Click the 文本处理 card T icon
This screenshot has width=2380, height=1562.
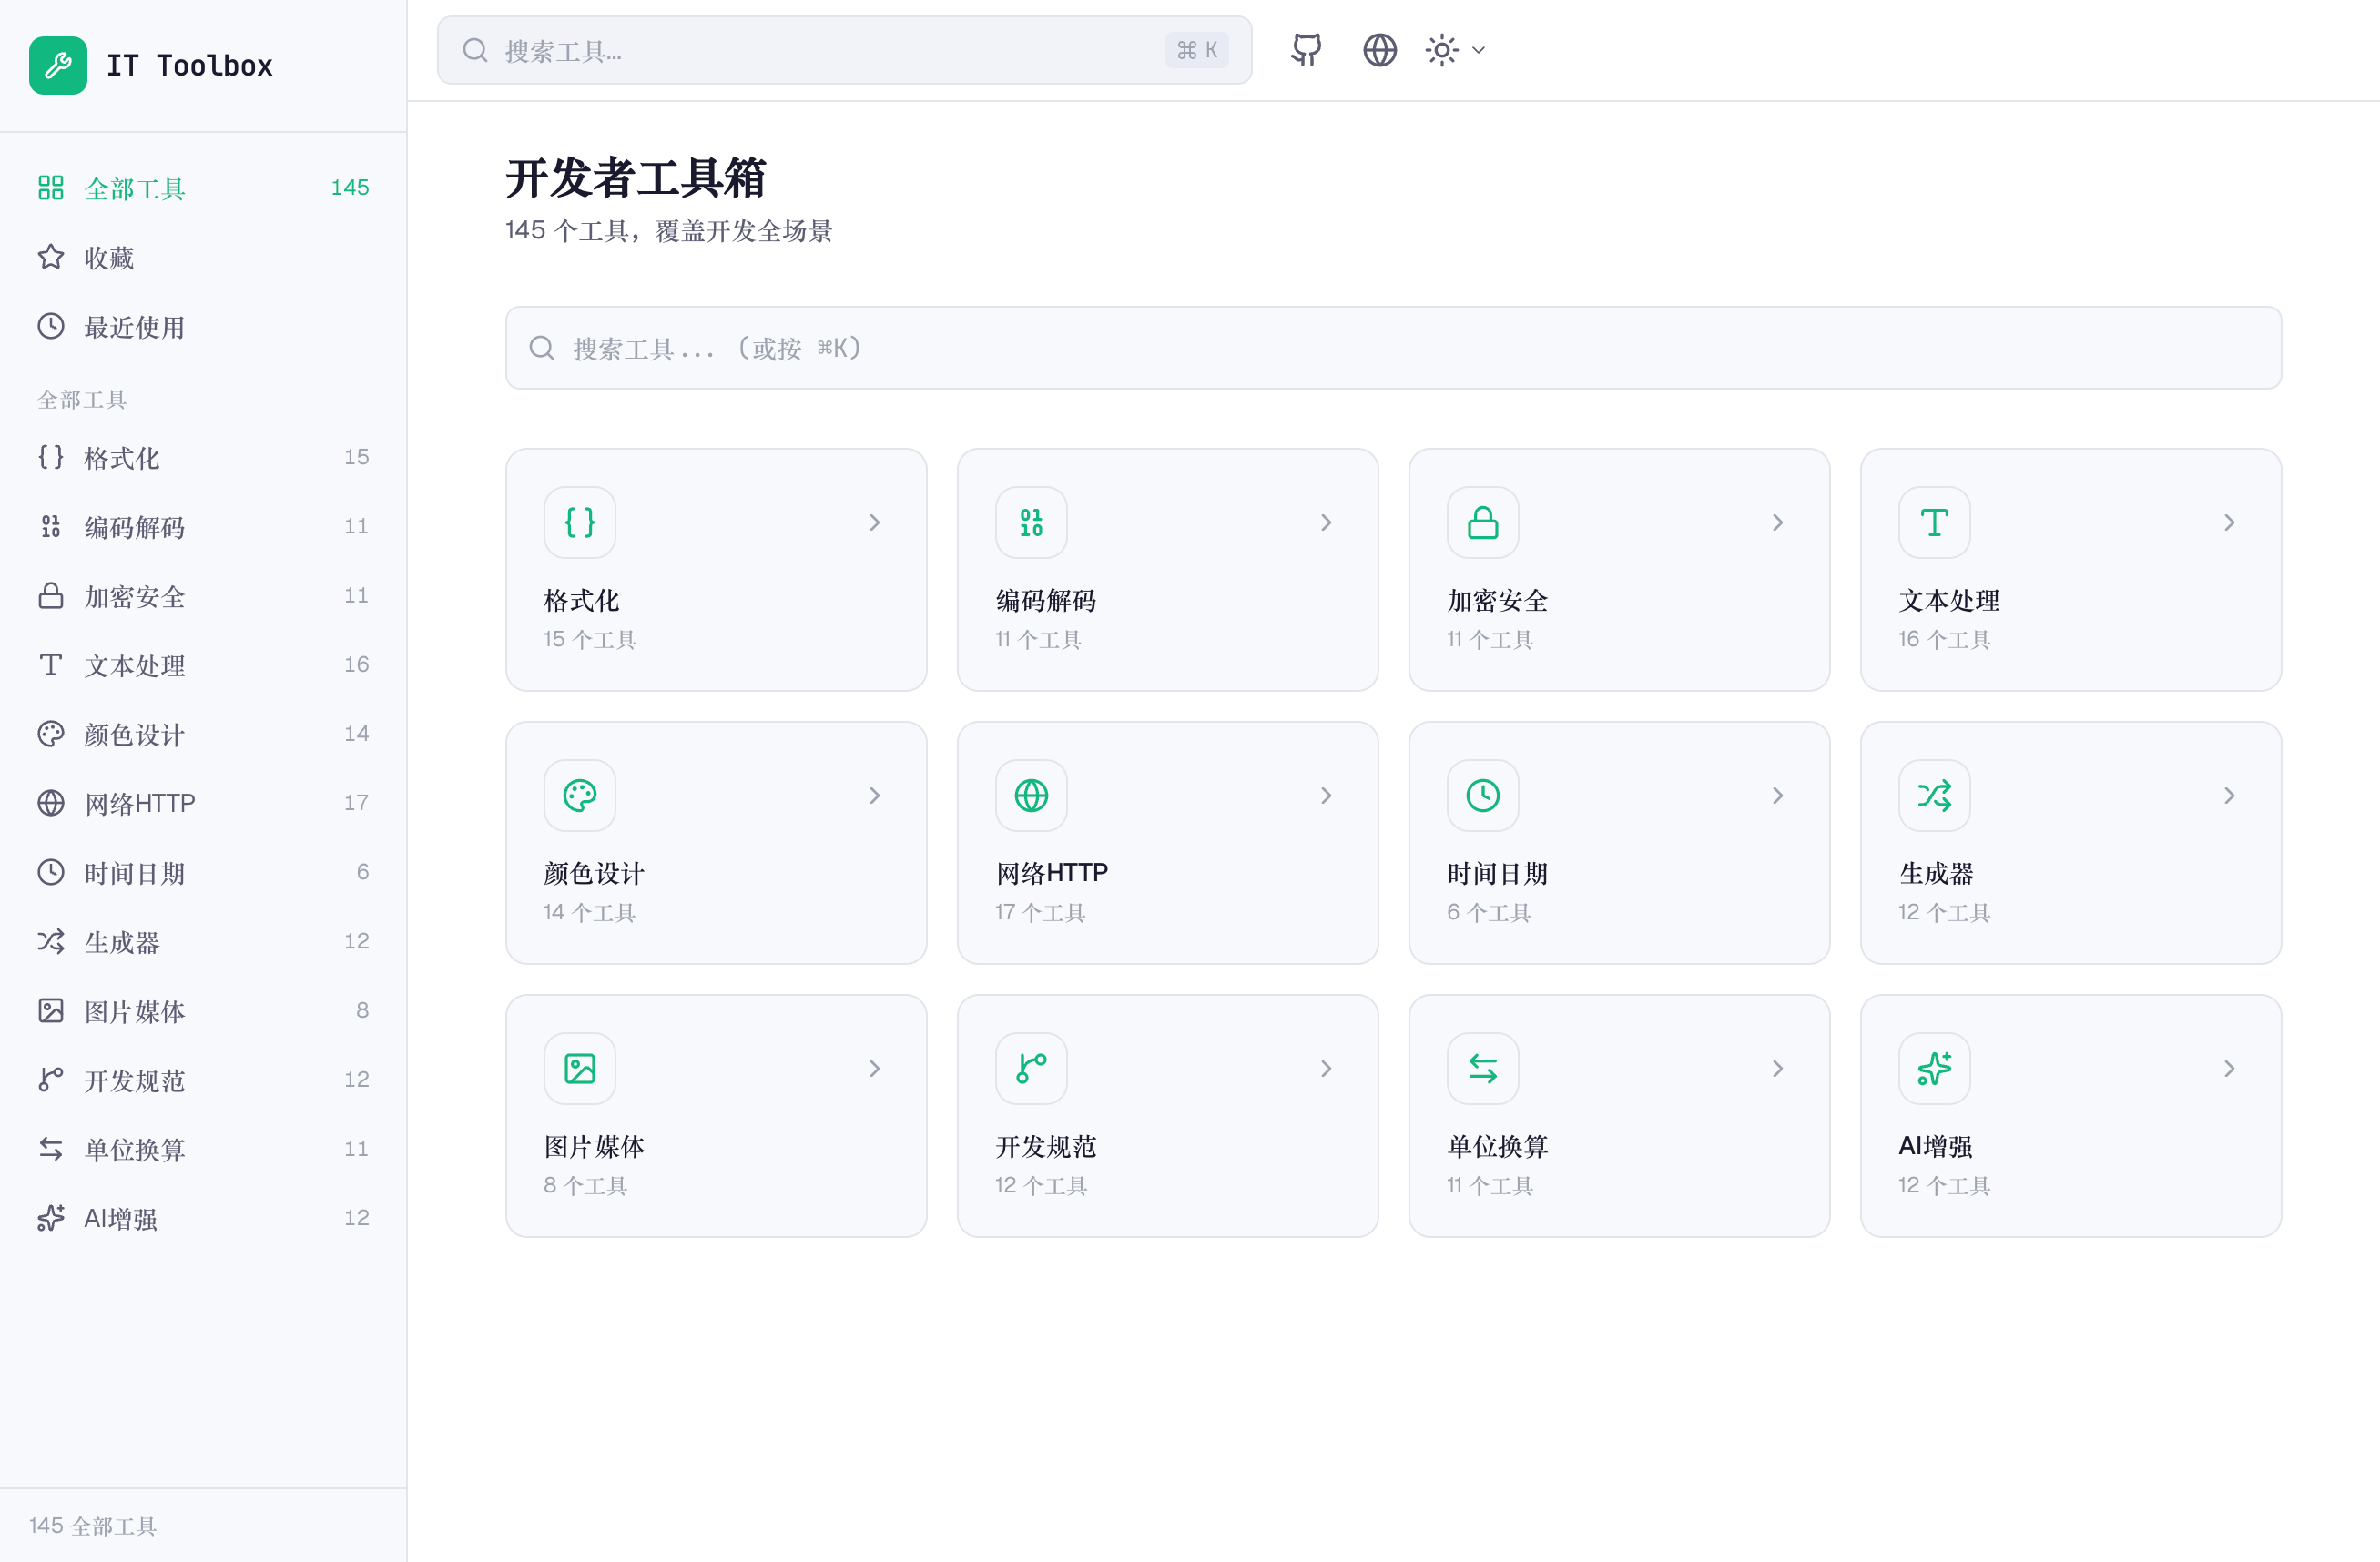coord(1934,522)
